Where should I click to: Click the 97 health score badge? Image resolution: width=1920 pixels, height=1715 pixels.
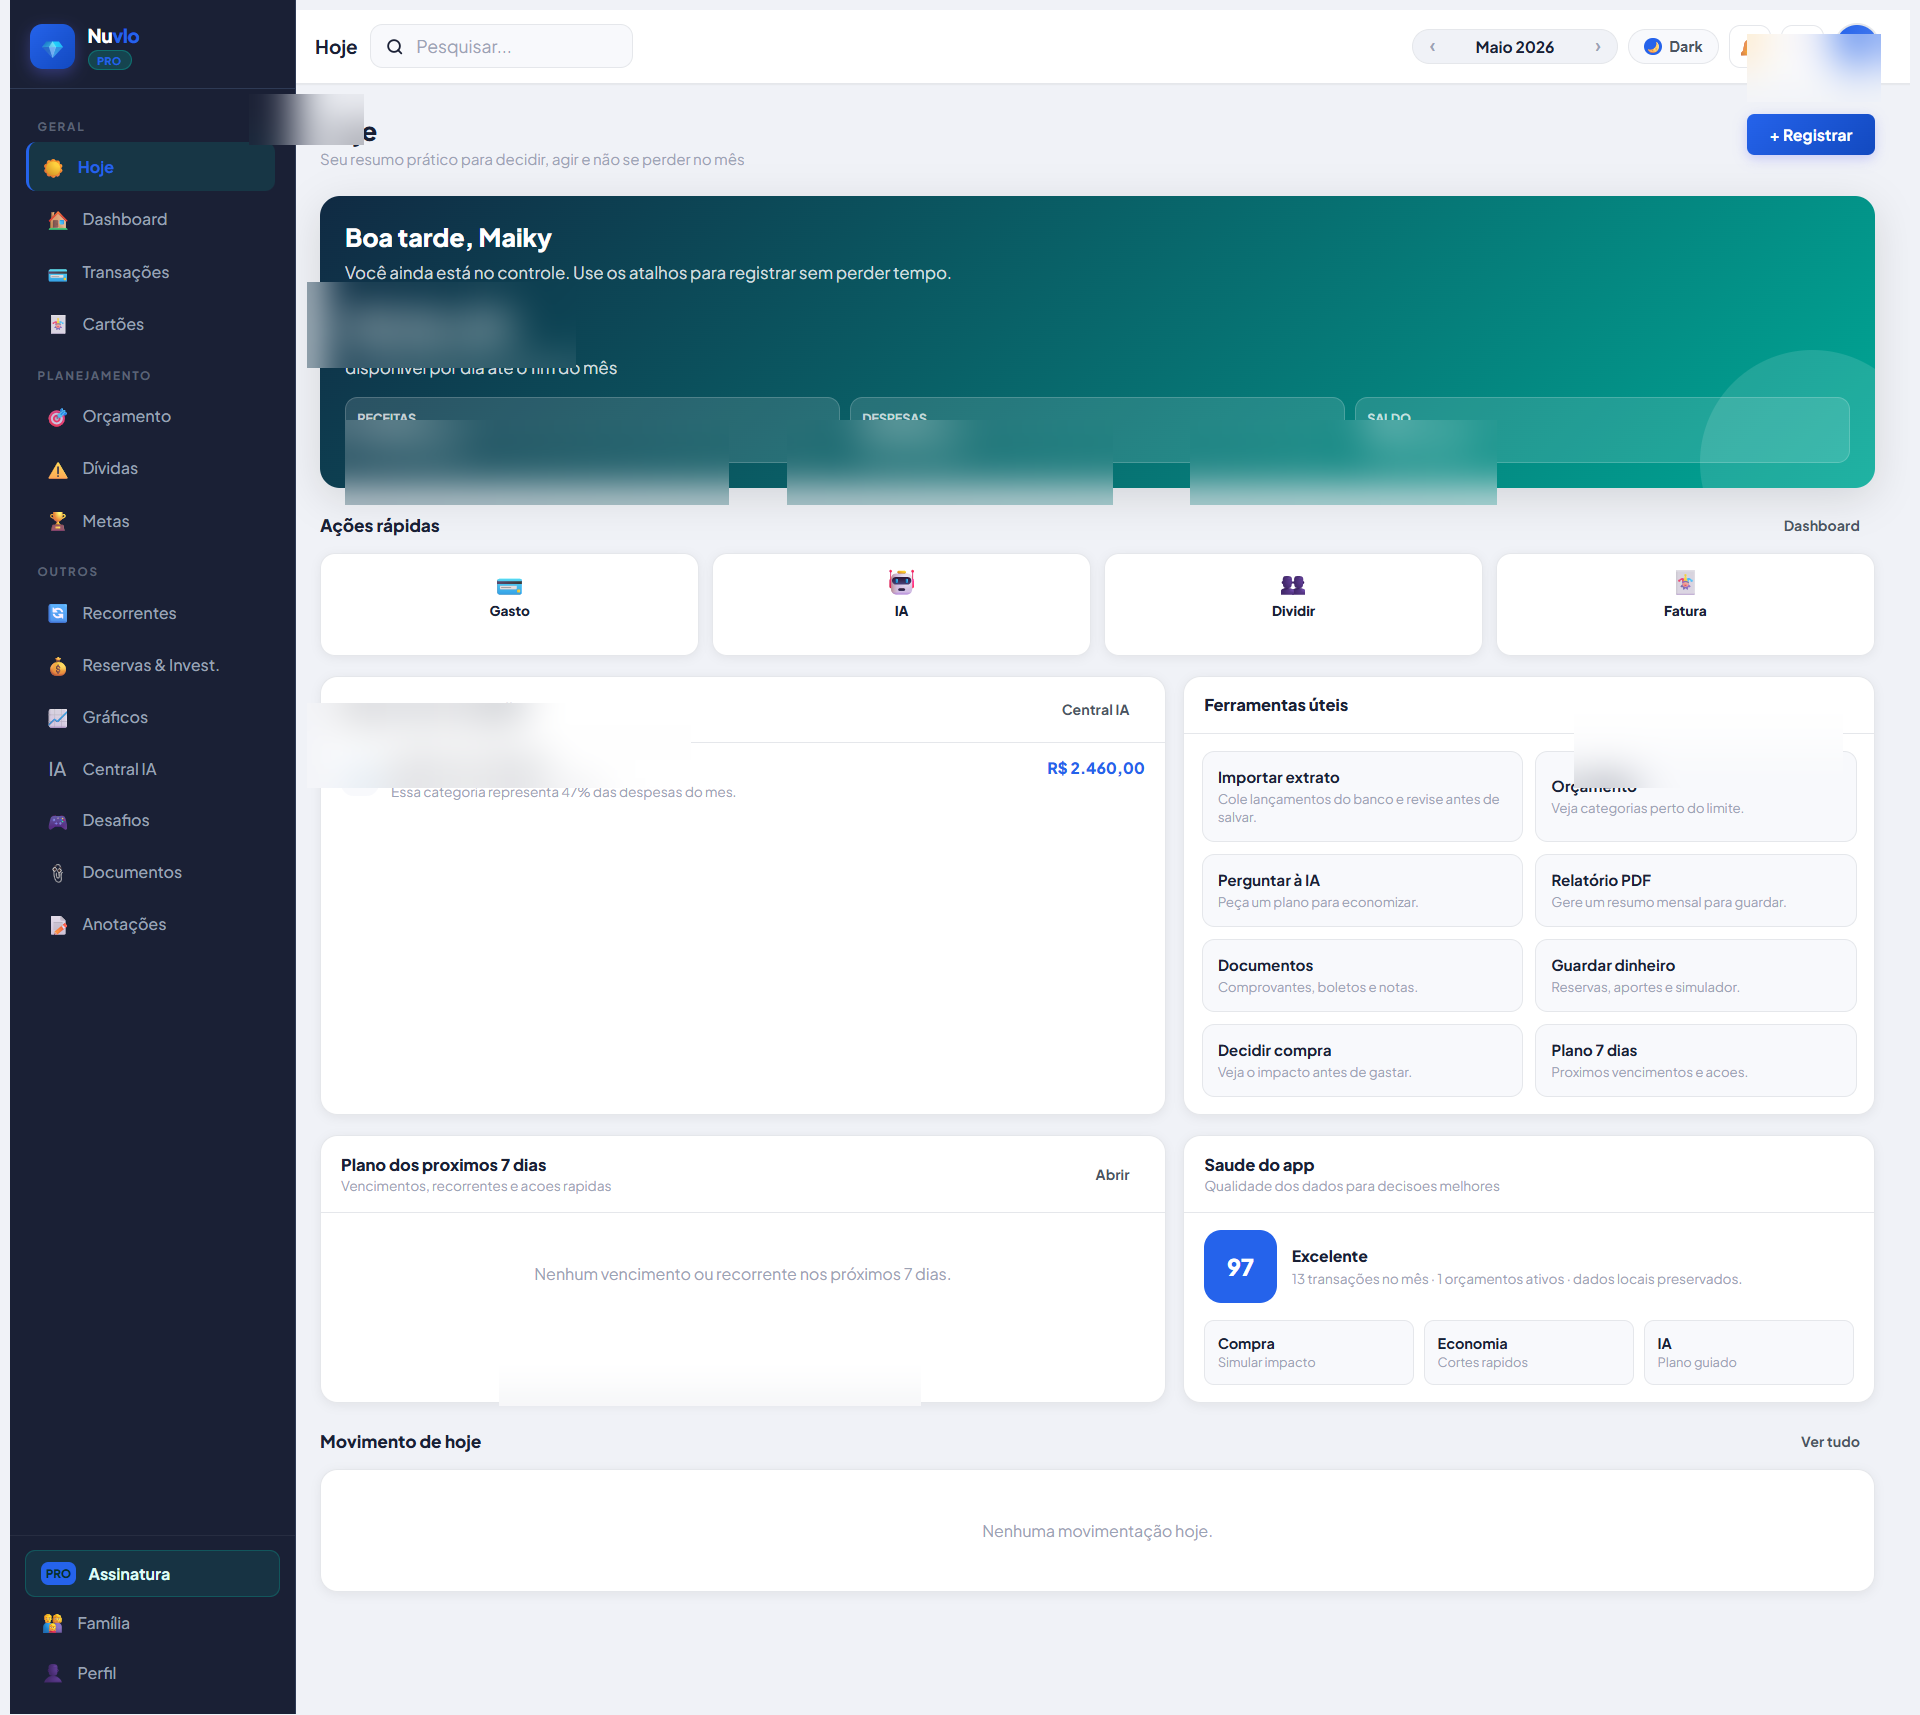click(1240, 1267)
